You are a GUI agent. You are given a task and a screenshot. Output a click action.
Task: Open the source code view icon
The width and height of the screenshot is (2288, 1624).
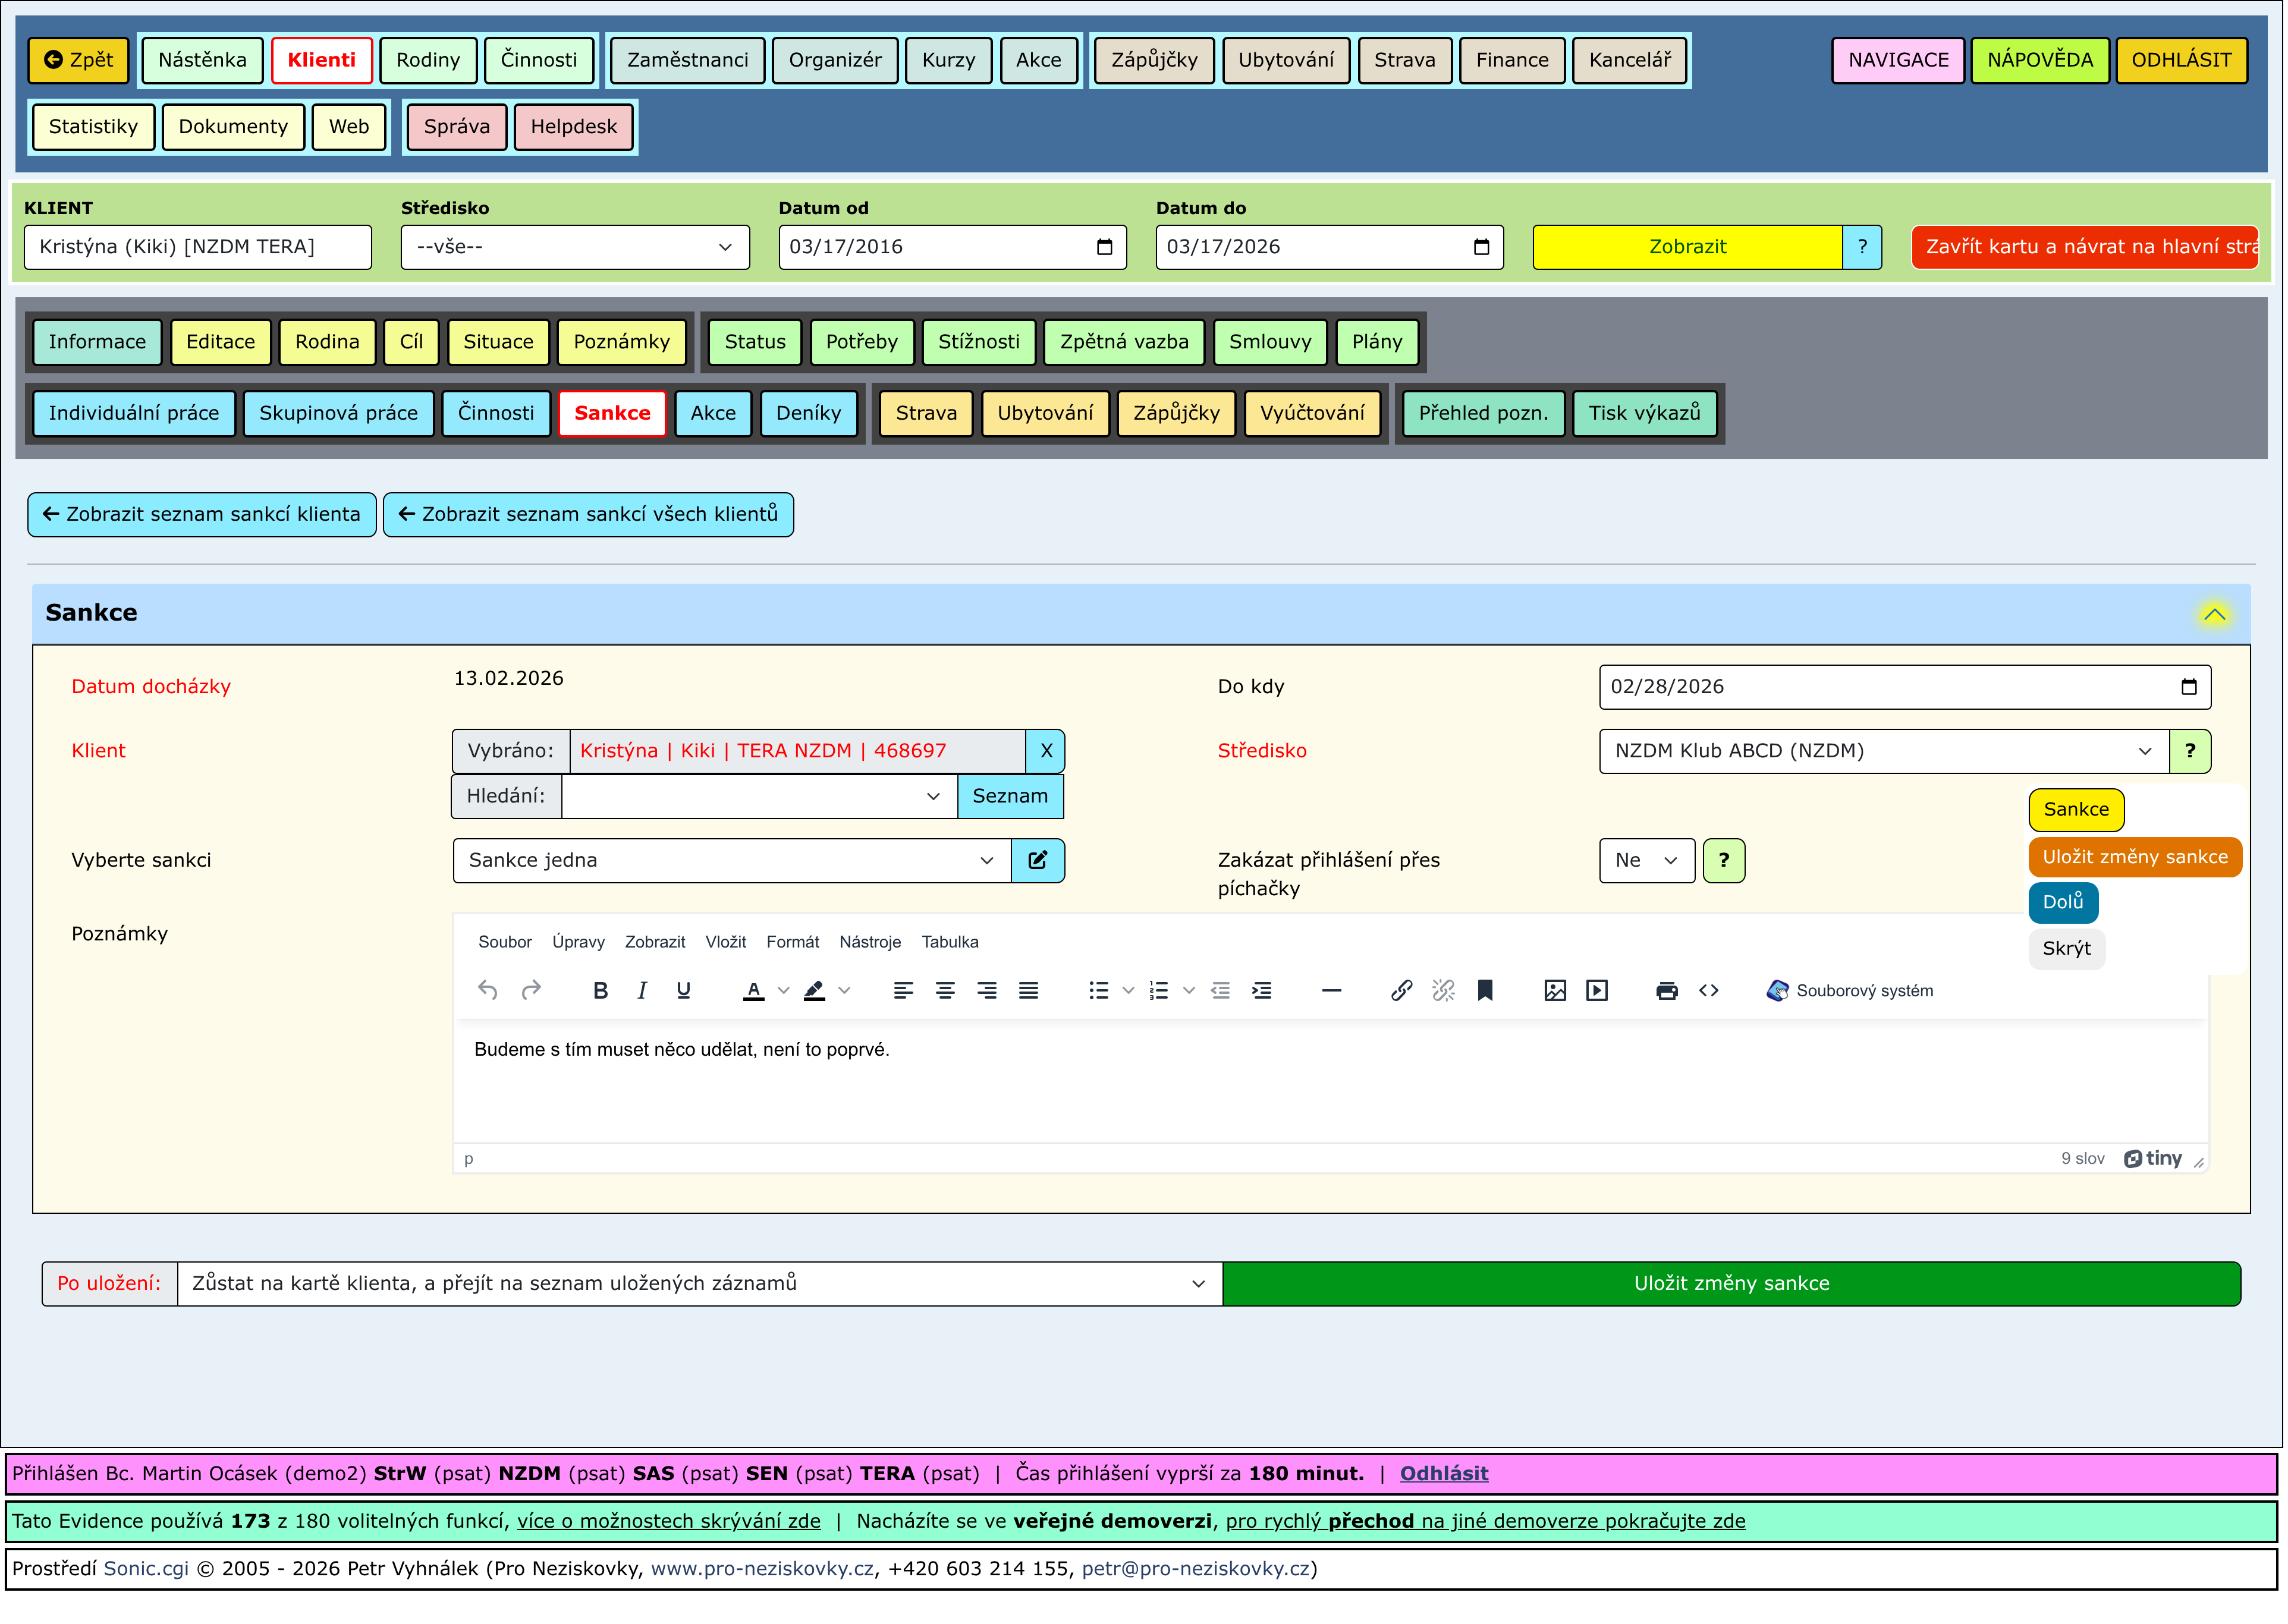pyautogui.click(x=1709, y=991)
